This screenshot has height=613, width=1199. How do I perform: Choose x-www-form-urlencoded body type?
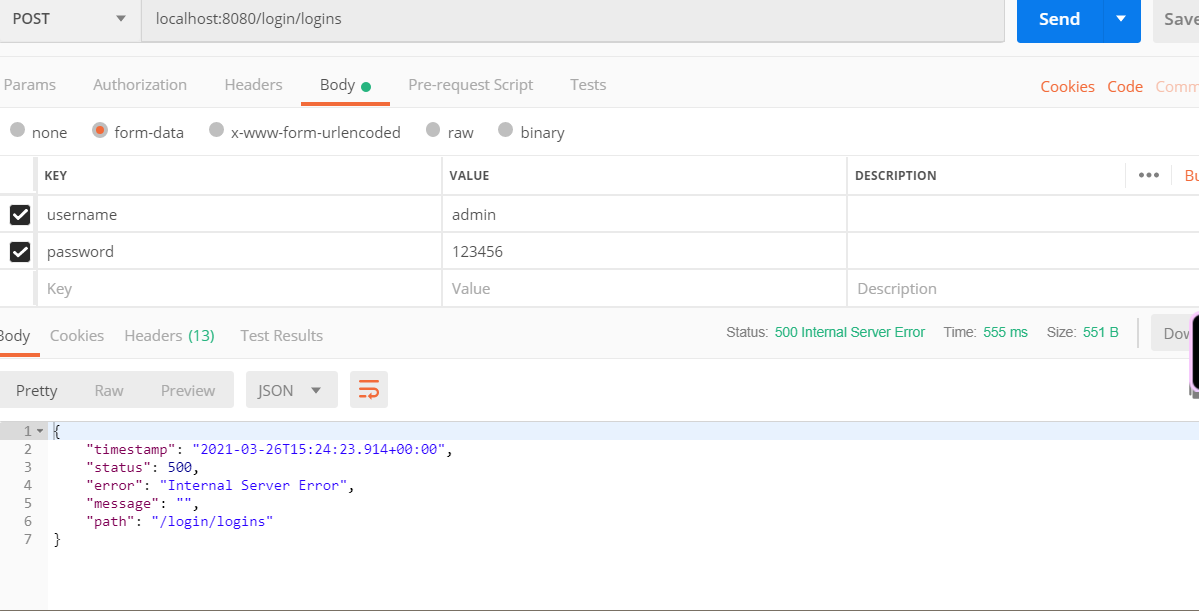[217, 129]
